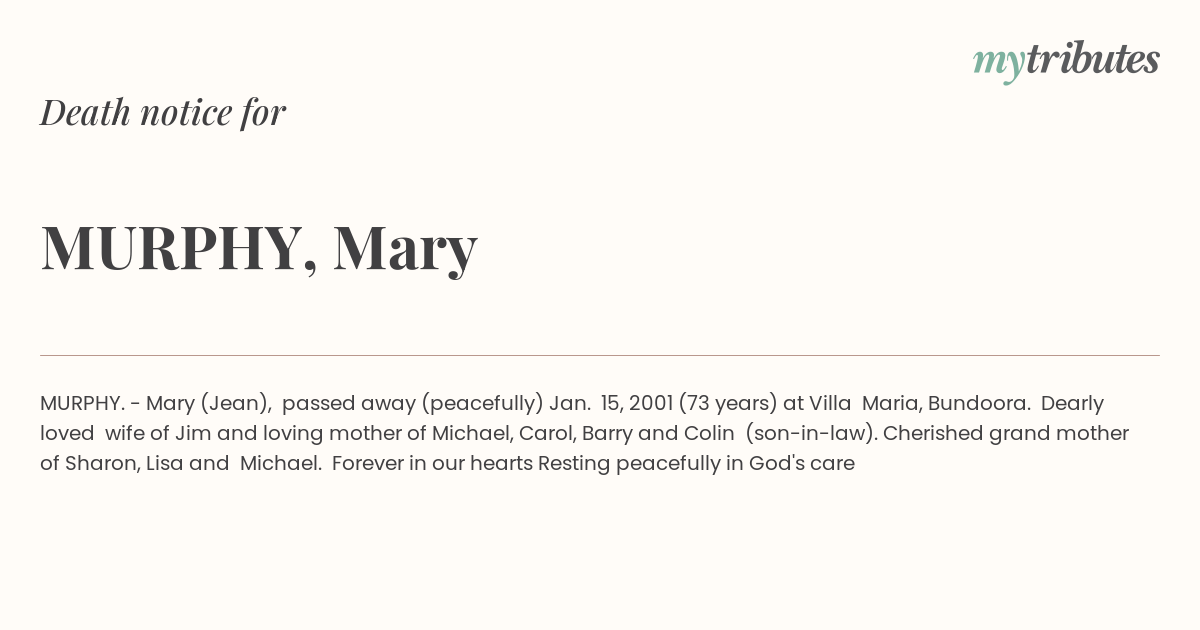The image size is (1200, 630).
Task: Click the "(son-in-law)" text
Action: coord(809,434)
